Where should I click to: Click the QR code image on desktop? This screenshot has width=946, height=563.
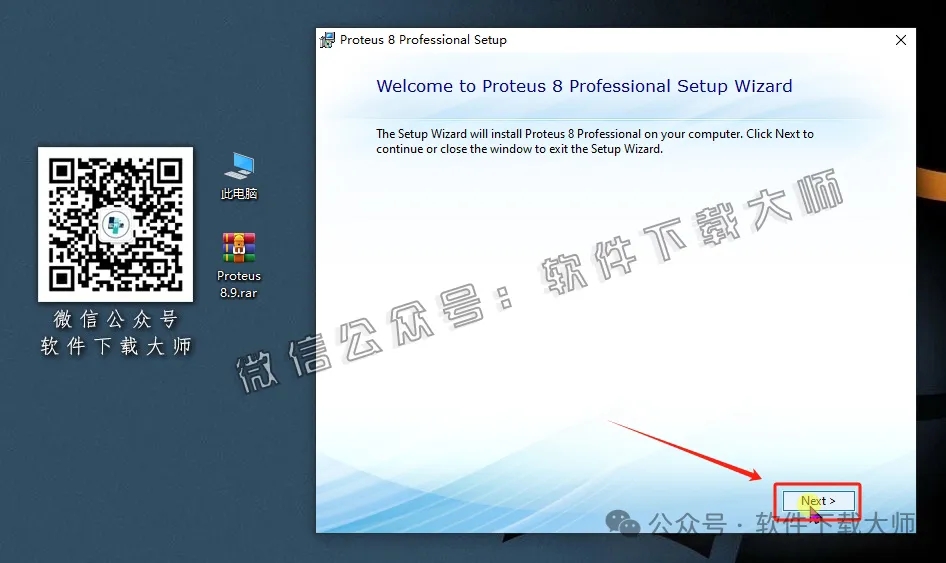click(x=115, y=224)
